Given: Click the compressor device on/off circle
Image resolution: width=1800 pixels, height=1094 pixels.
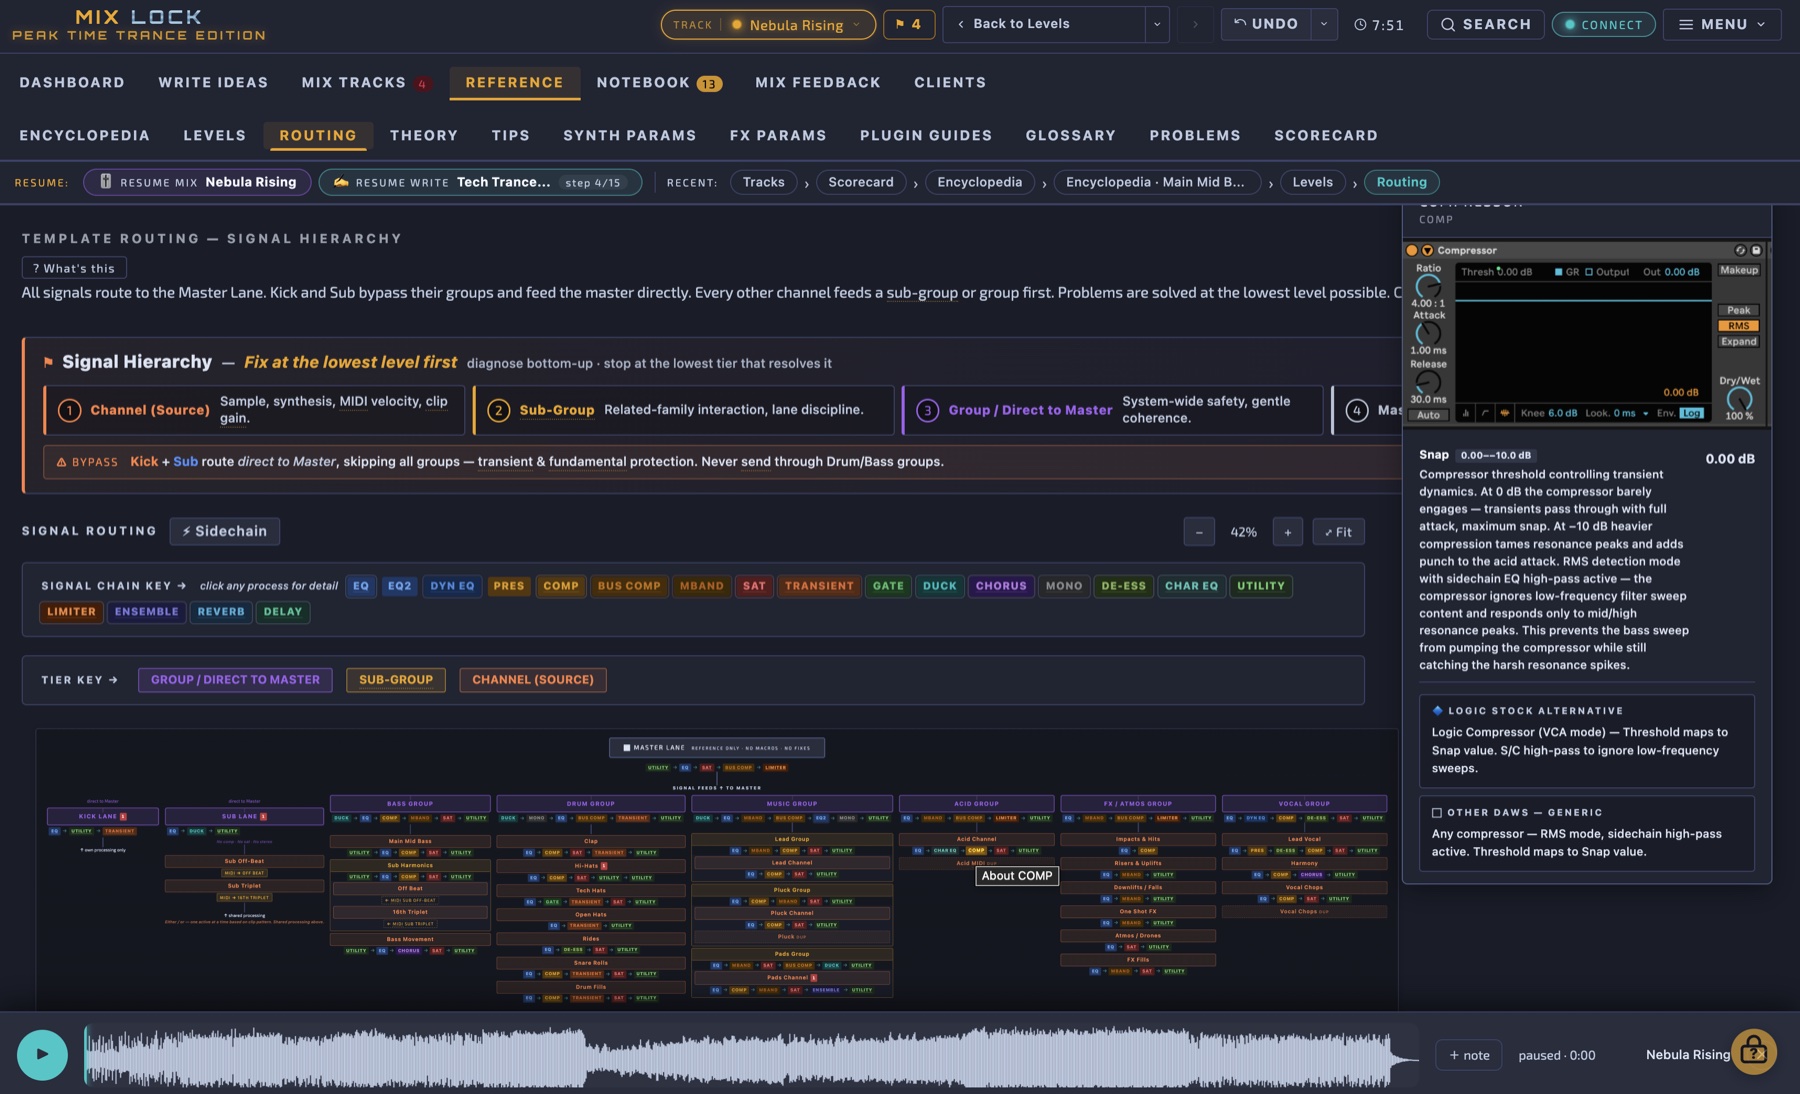Looking at the screenshot, I should pos(1411,251).
